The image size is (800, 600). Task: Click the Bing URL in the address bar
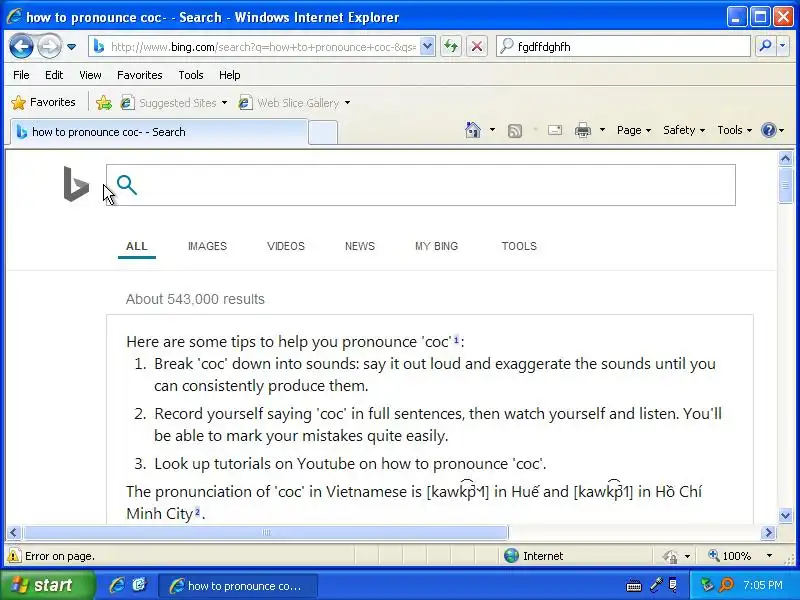[263, 47]
